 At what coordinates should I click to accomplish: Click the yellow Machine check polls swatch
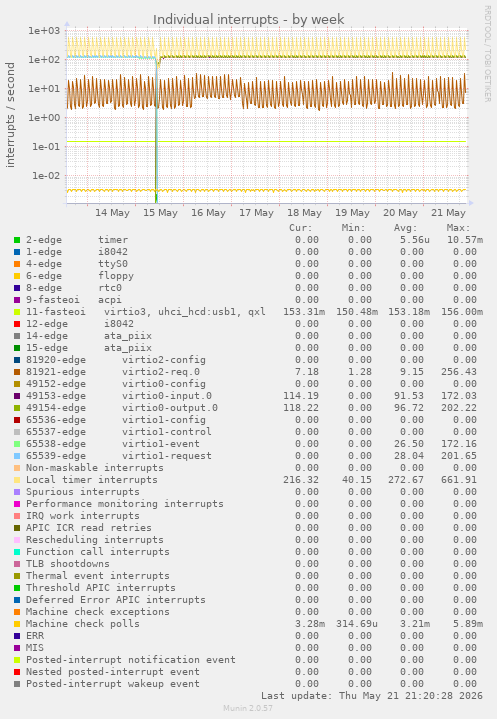coord(17,624)
